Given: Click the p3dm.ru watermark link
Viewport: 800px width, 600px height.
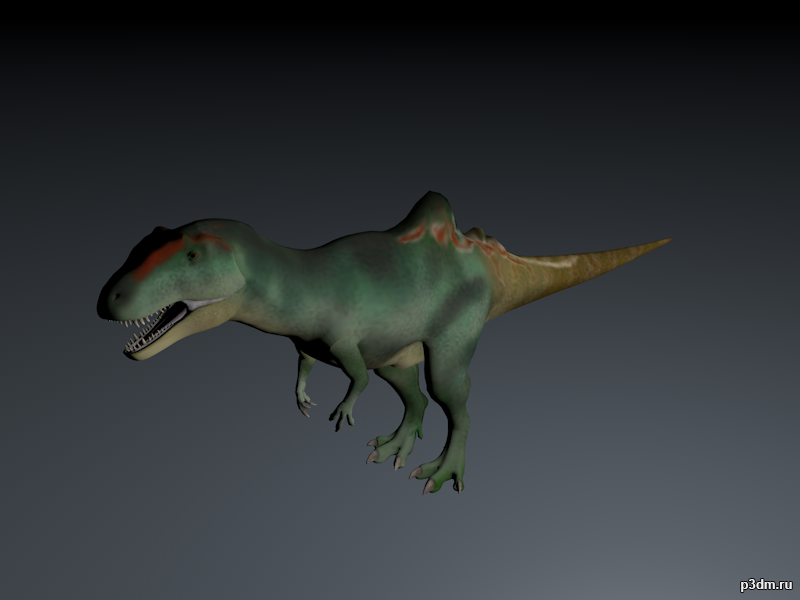Looking at the screenshot, I should [765, 585].
